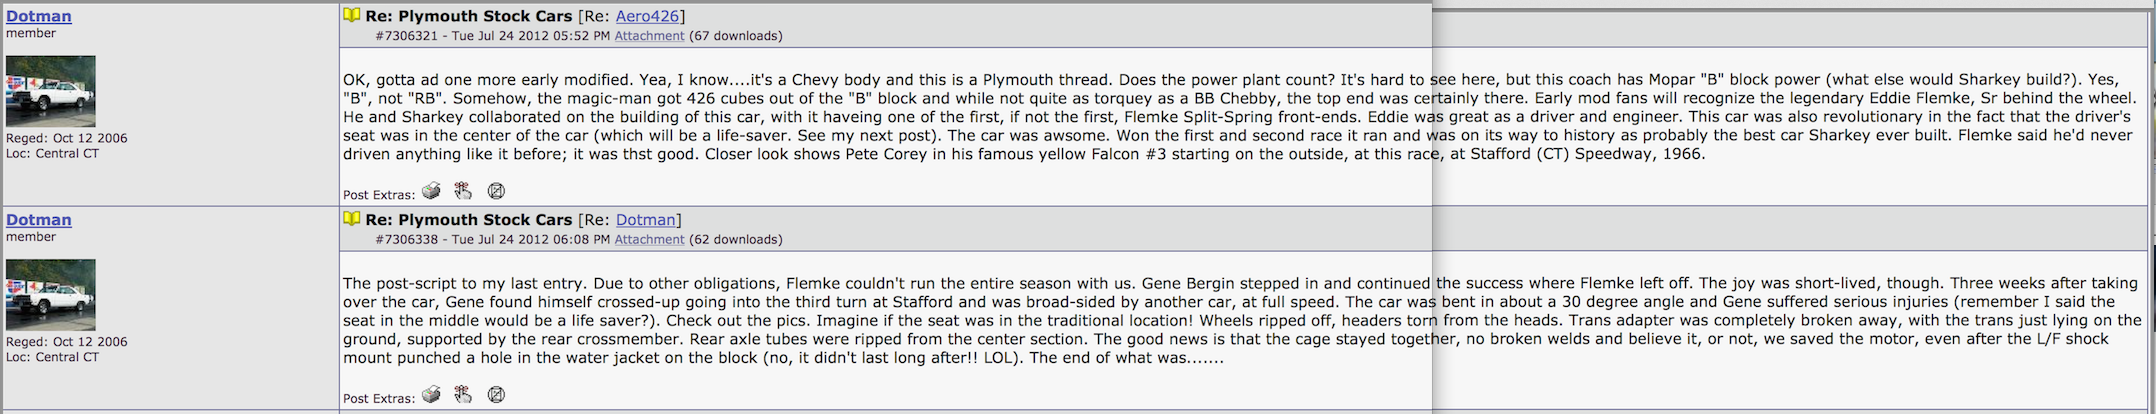Open Dotman's profile from the second post
The image size is (2156, 414).
39,220
